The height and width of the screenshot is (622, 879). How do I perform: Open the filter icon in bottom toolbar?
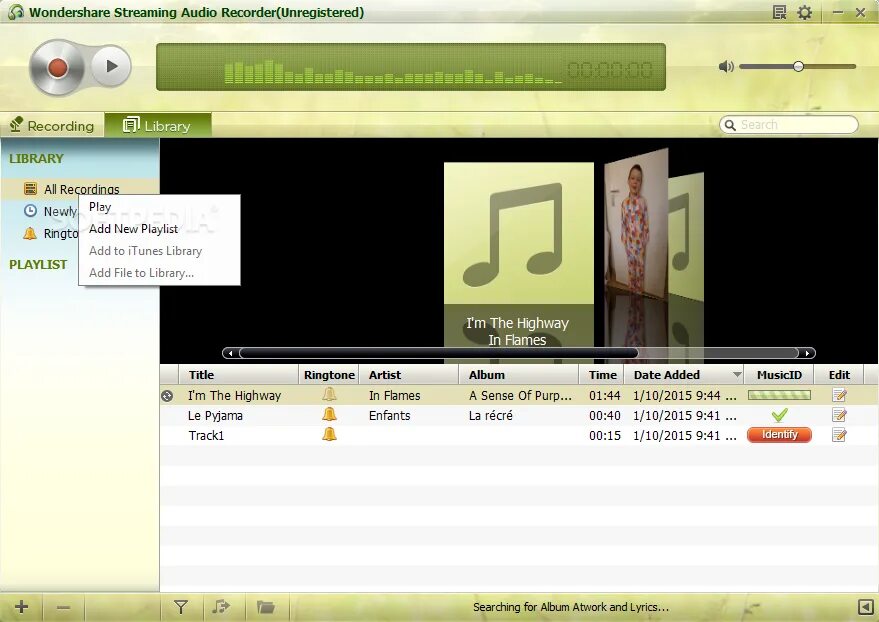point(180,606)
